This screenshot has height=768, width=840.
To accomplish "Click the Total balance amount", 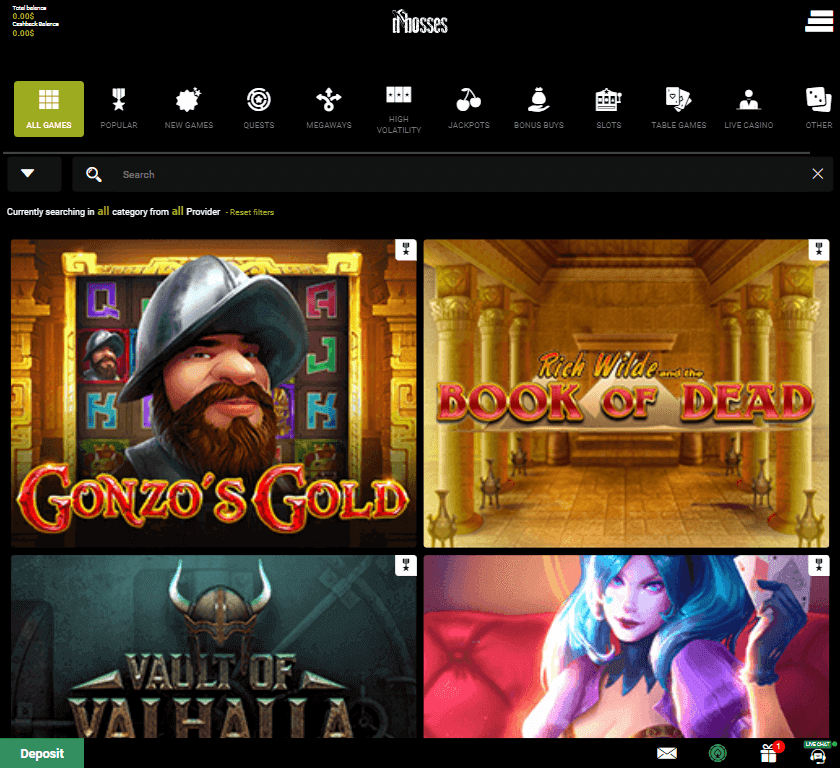I will [x=24, y=16].
